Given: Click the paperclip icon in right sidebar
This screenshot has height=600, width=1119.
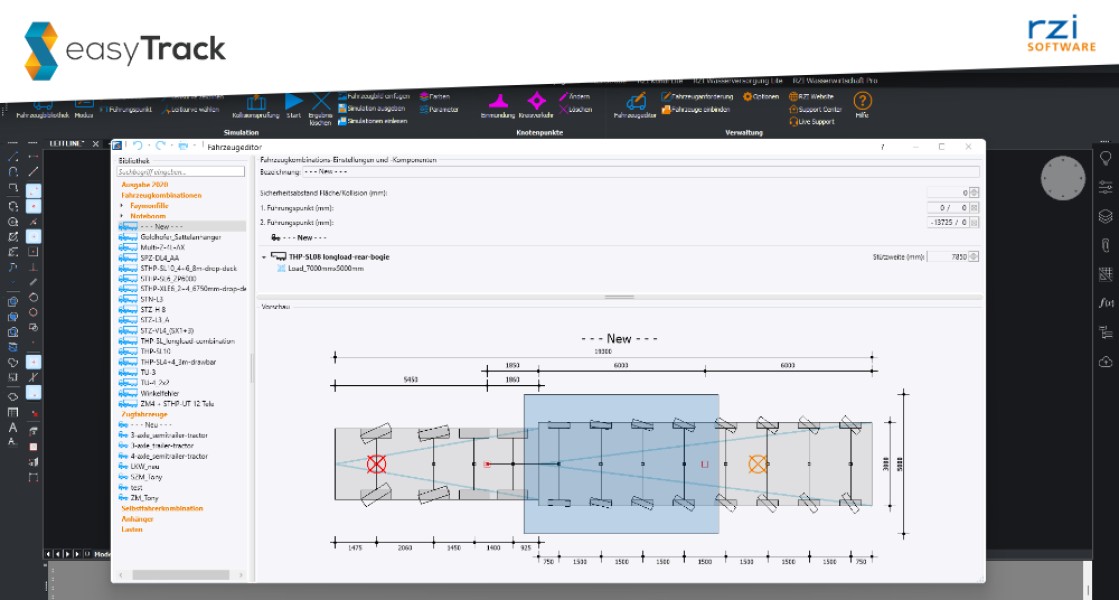Looking at the screenshot, I should pos(1105,245).
